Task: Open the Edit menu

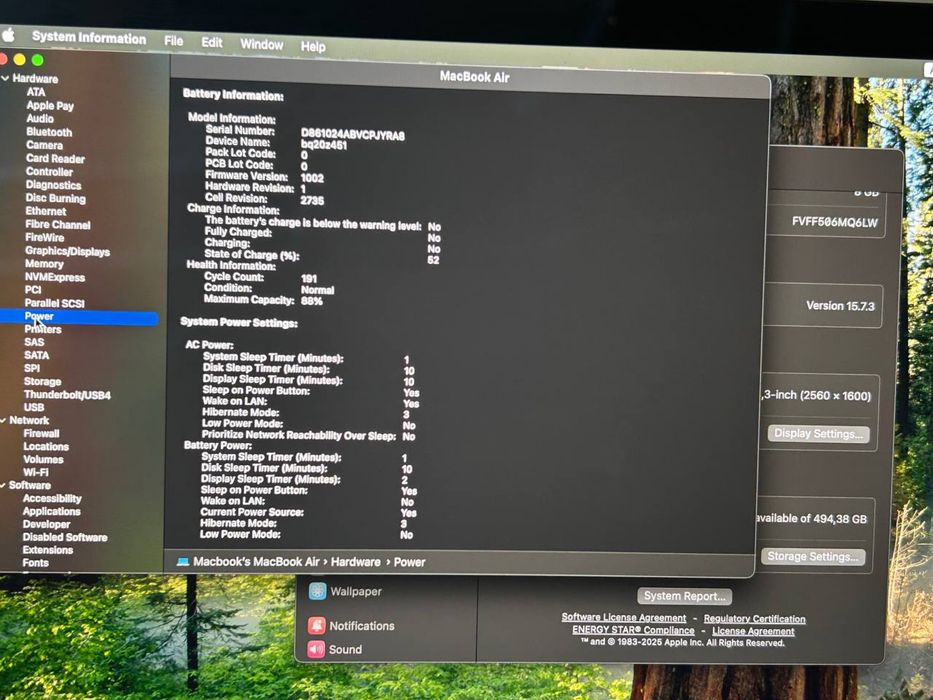Action: pos(211,43)
